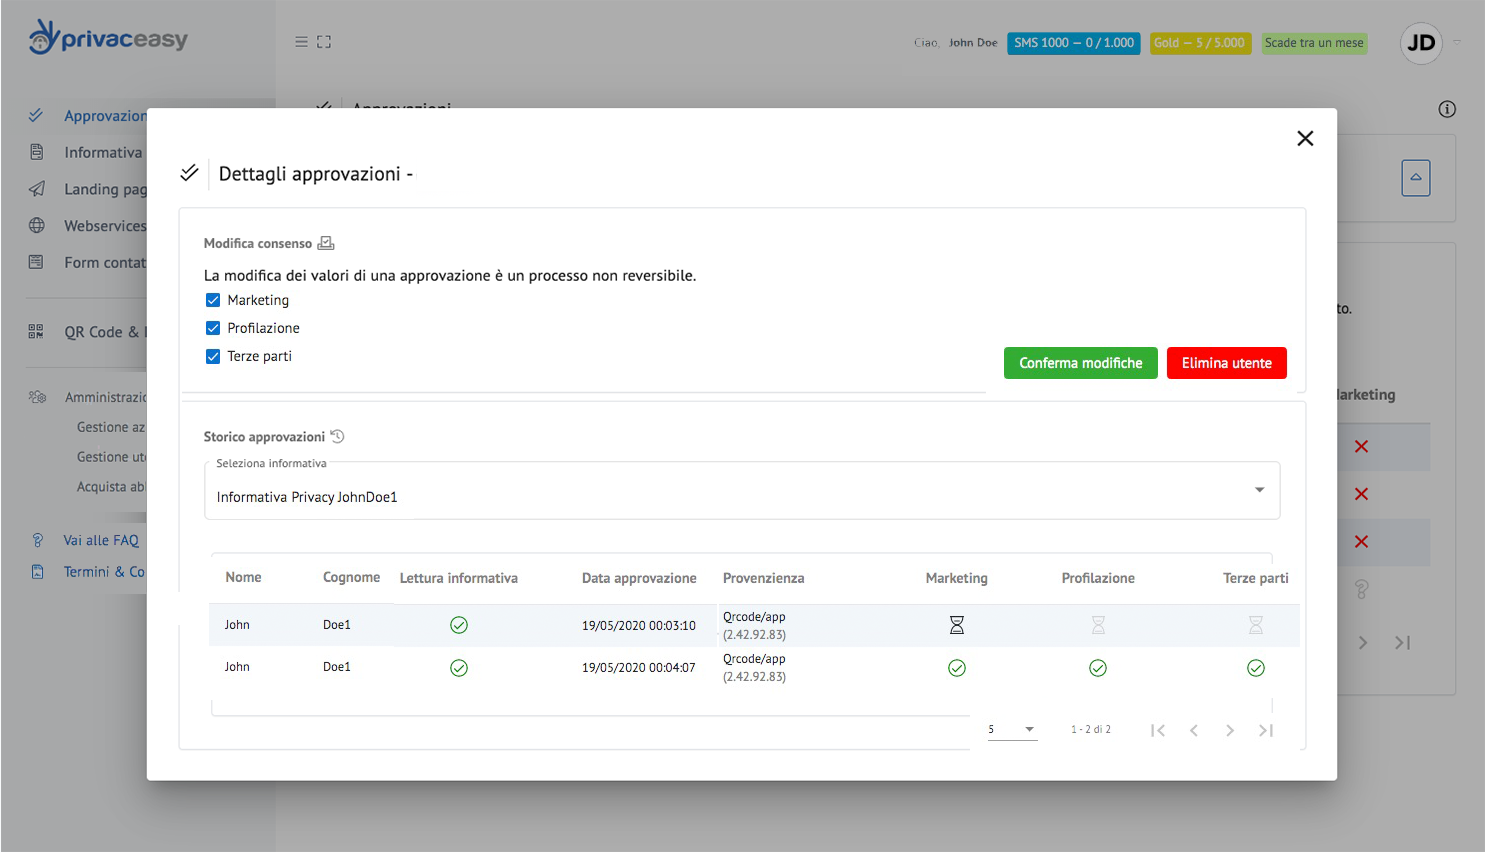Screen dimensions: 1487x852
Task: Click the hamburger menu icon in header
Action: point(301,42)
